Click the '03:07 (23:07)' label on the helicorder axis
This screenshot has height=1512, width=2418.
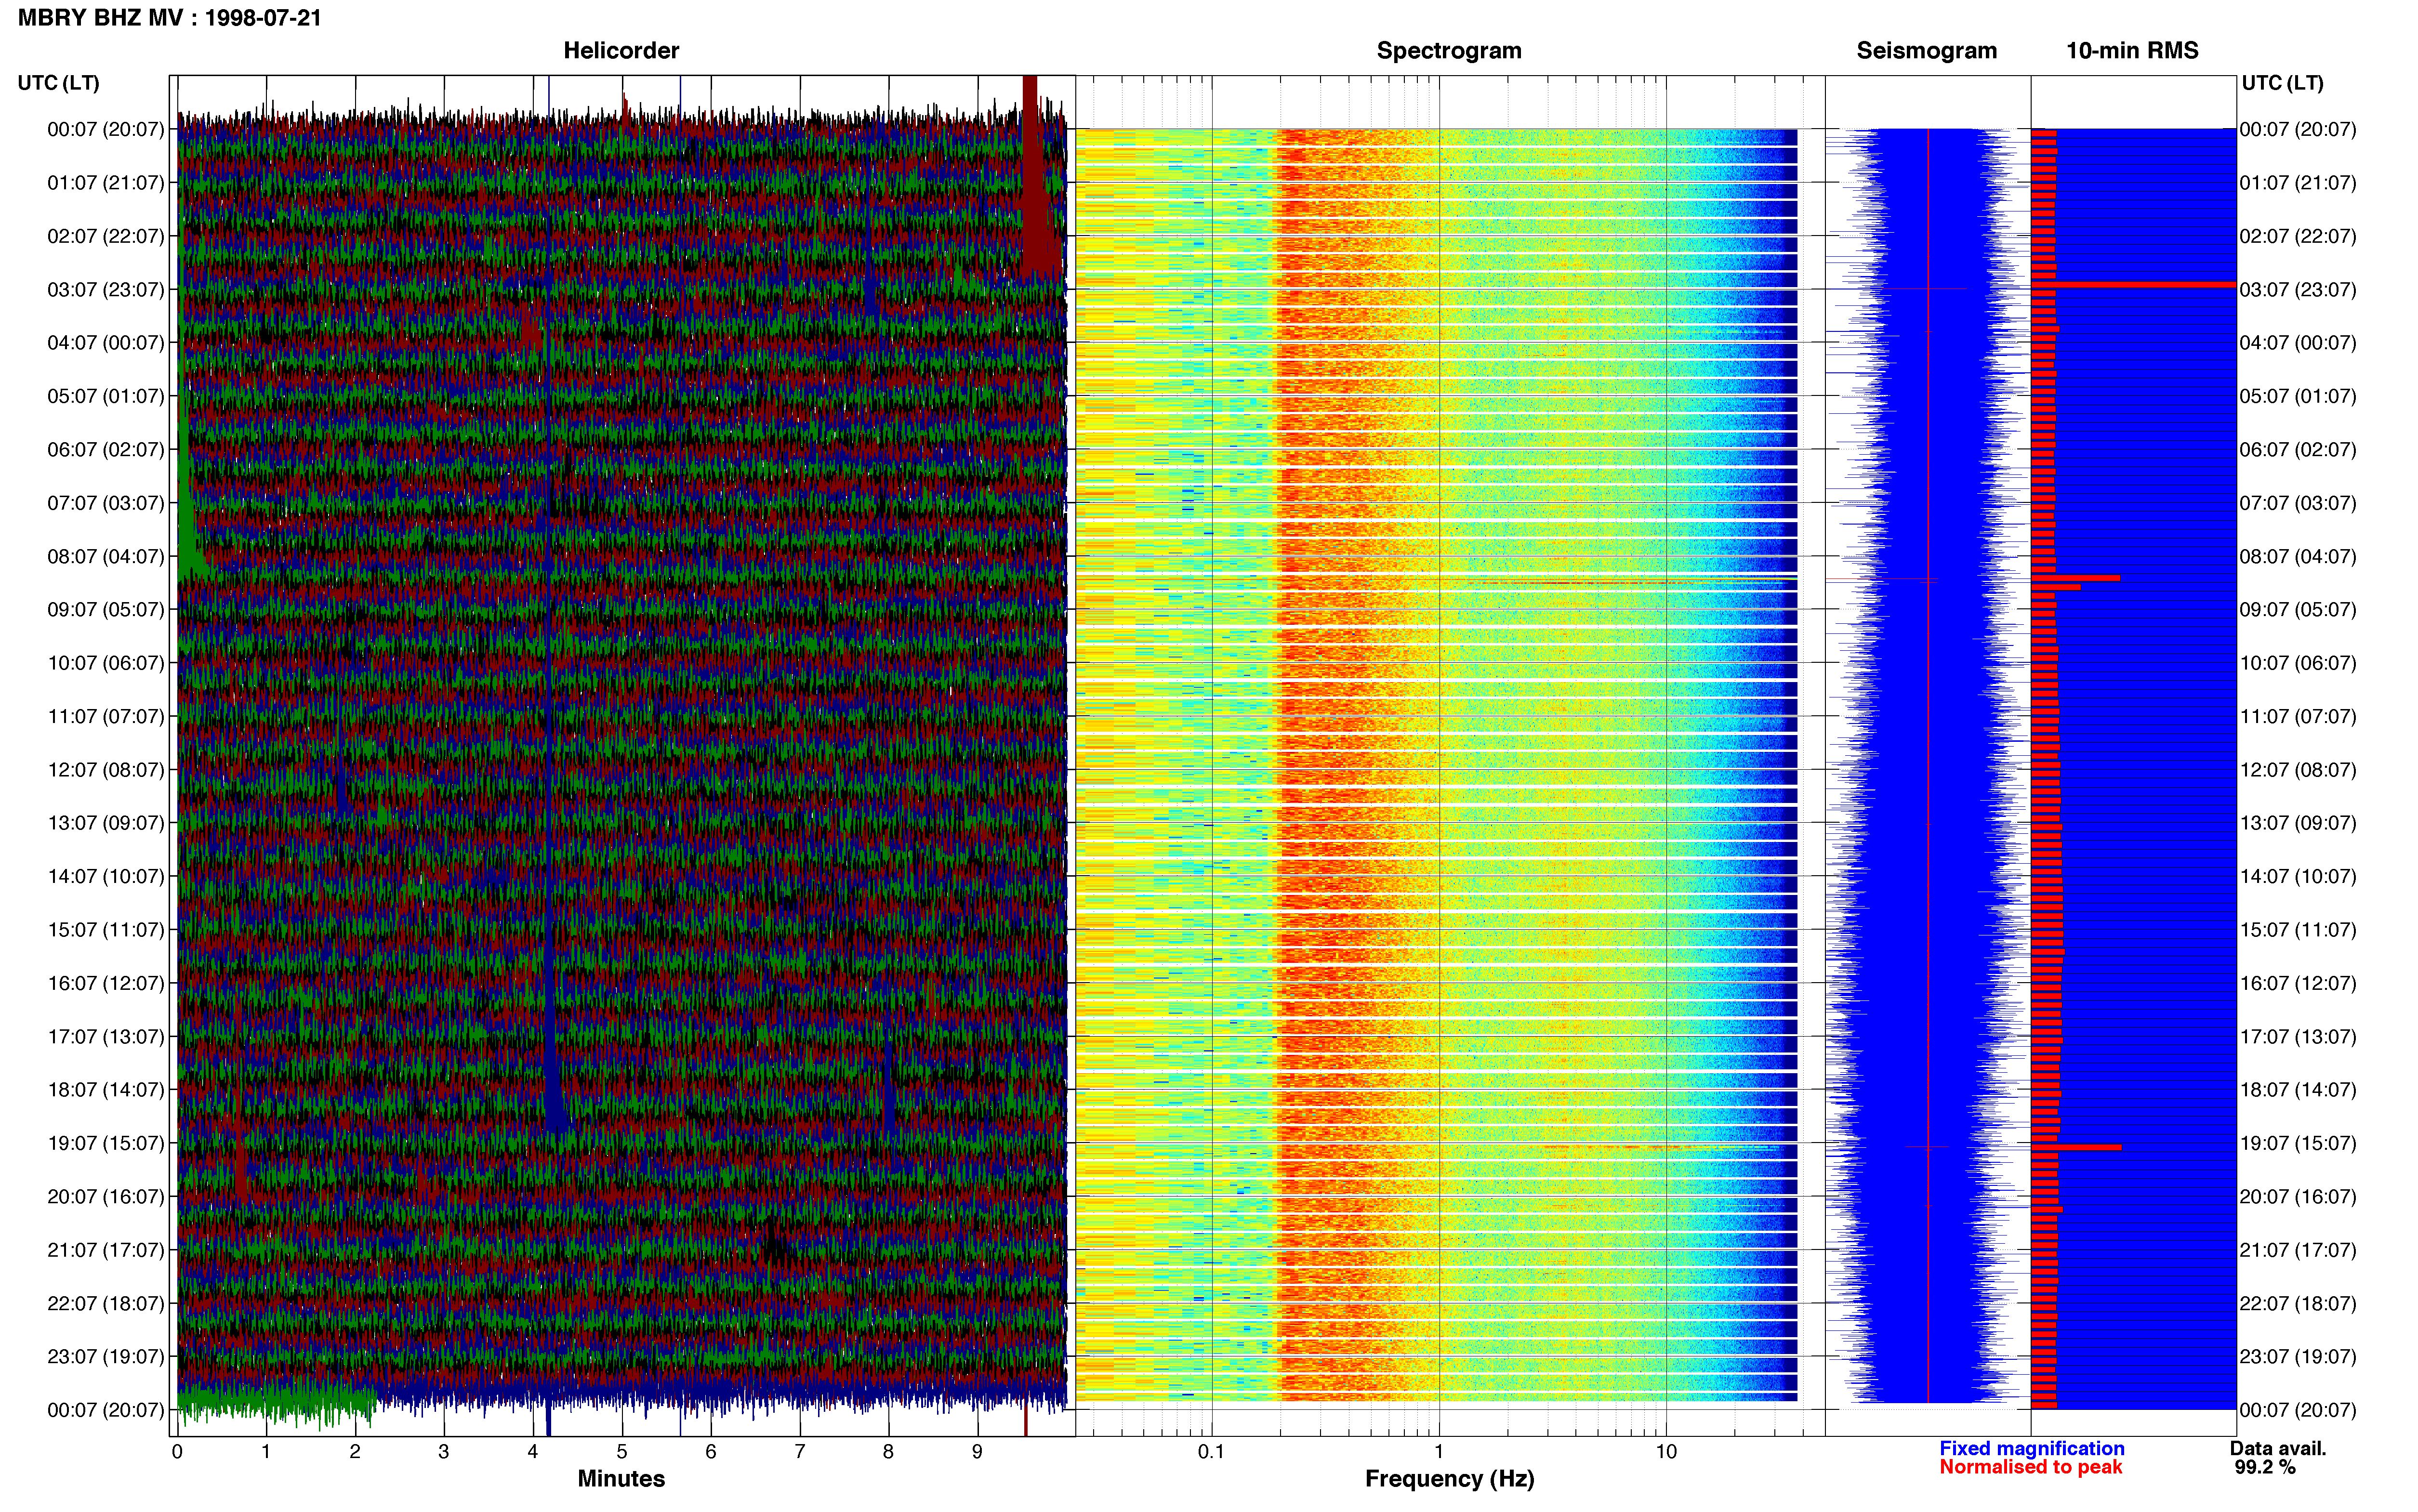point(105,290)
